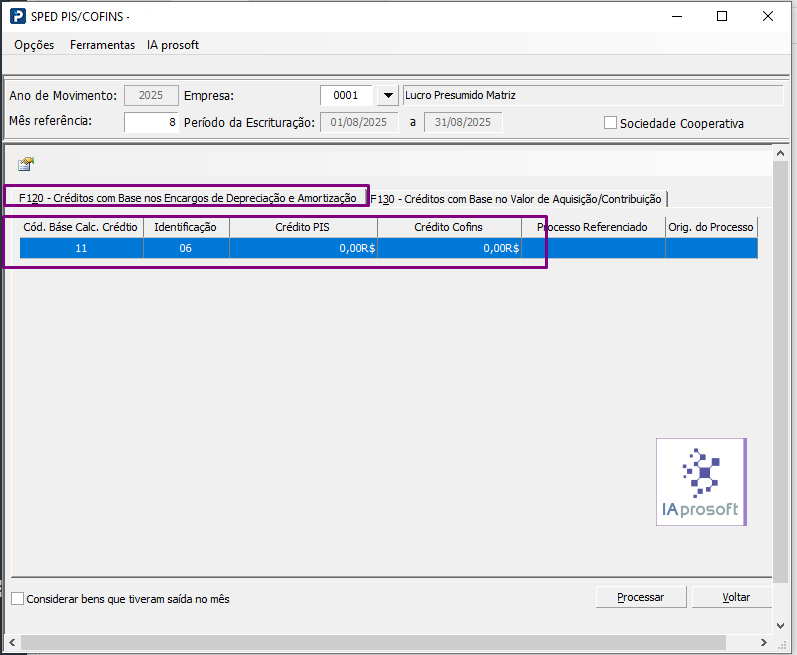Image resolution: width=797 pixels, height=655 pixels.
Task: Close the SPED PIS/COFINS window
Action: click(x=768, y=16)
